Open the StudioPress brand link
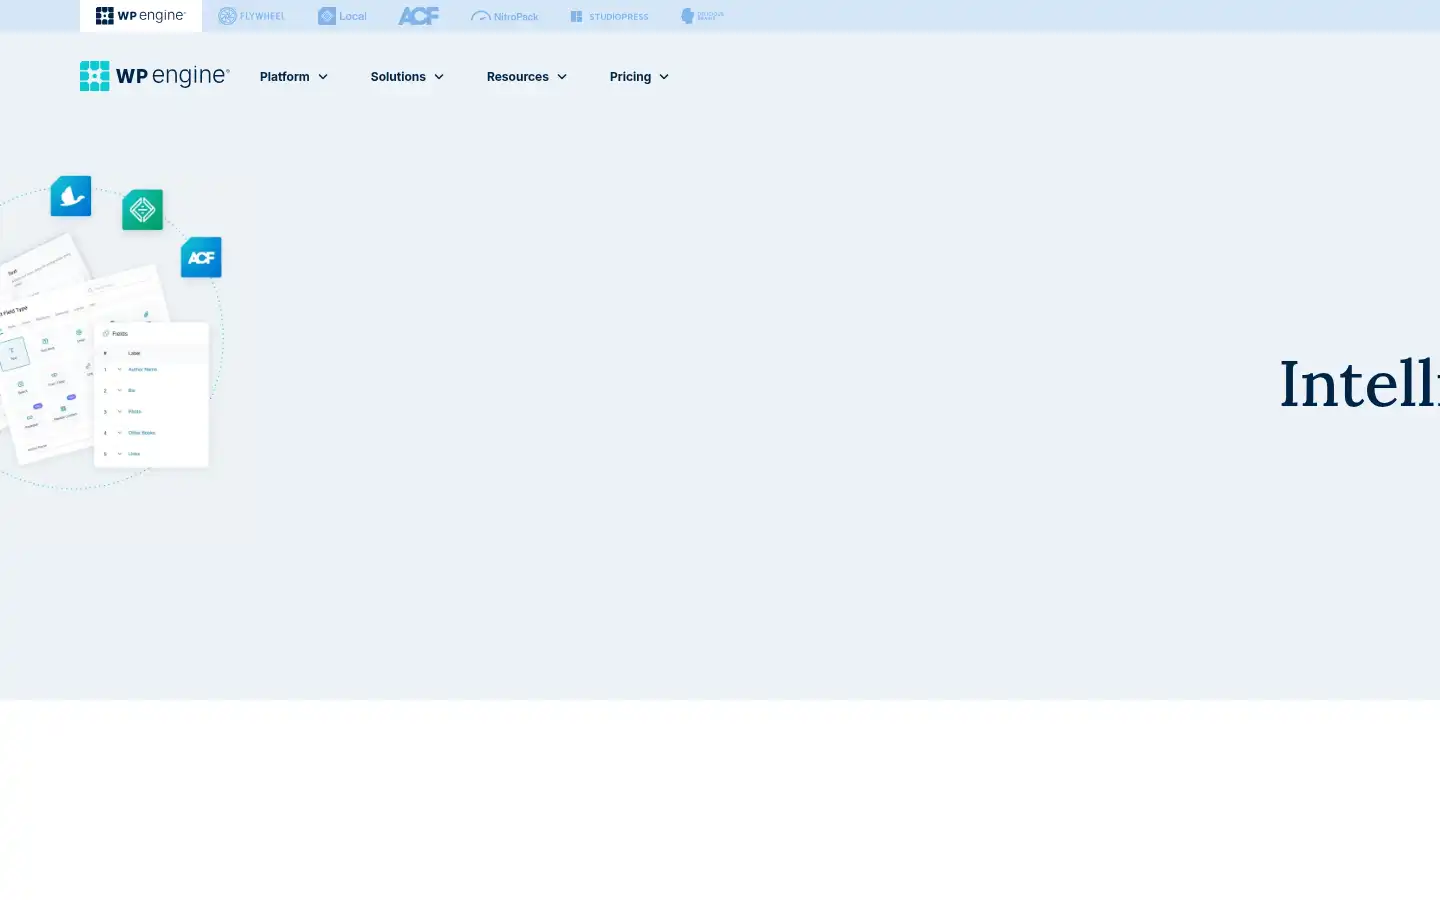This screenshot has width=1440, height=900. pyautogui.click(x=609, y=16)
